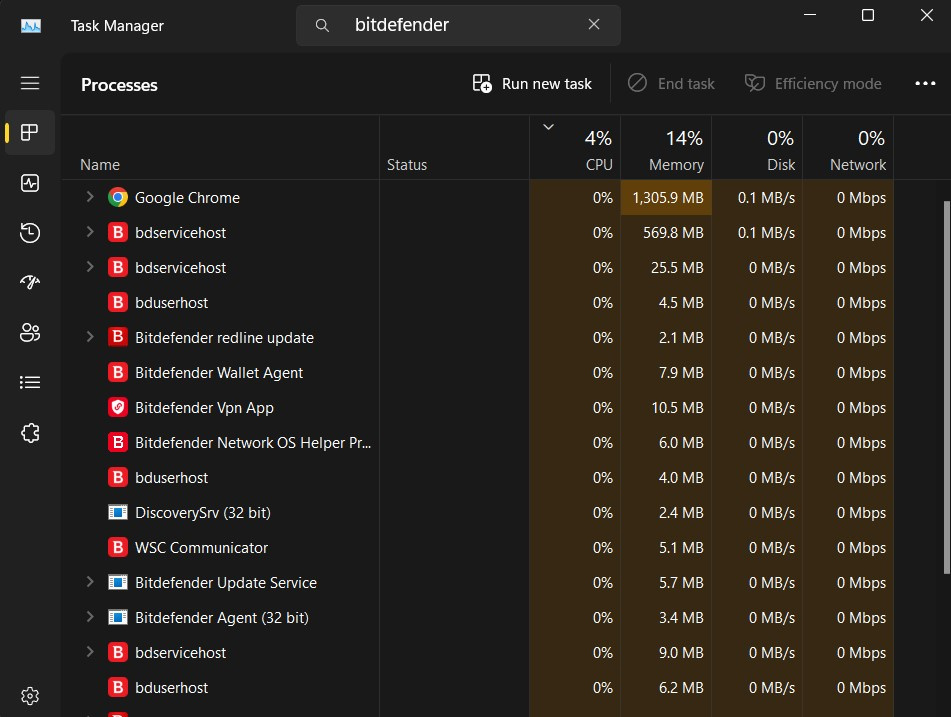Click the Bitdefender Update Service icon
This screenshot has width=951, height=717.
118,582
